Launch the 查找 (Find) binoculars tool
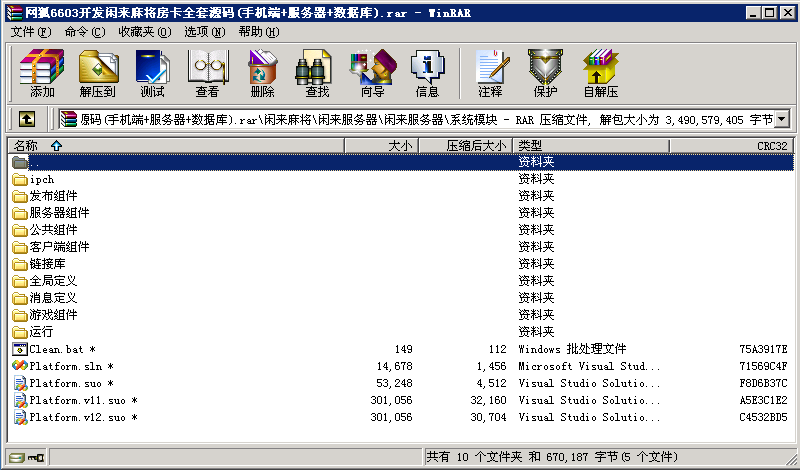The height and width of the screenshot is (470, 800). tap(317, 73)
